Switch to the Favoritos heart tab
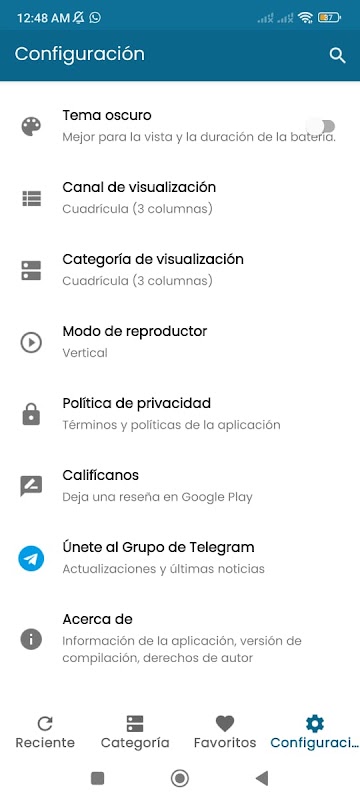Image resolution: width=360 pixels, height=800 pixels. [x=225, y=732]
